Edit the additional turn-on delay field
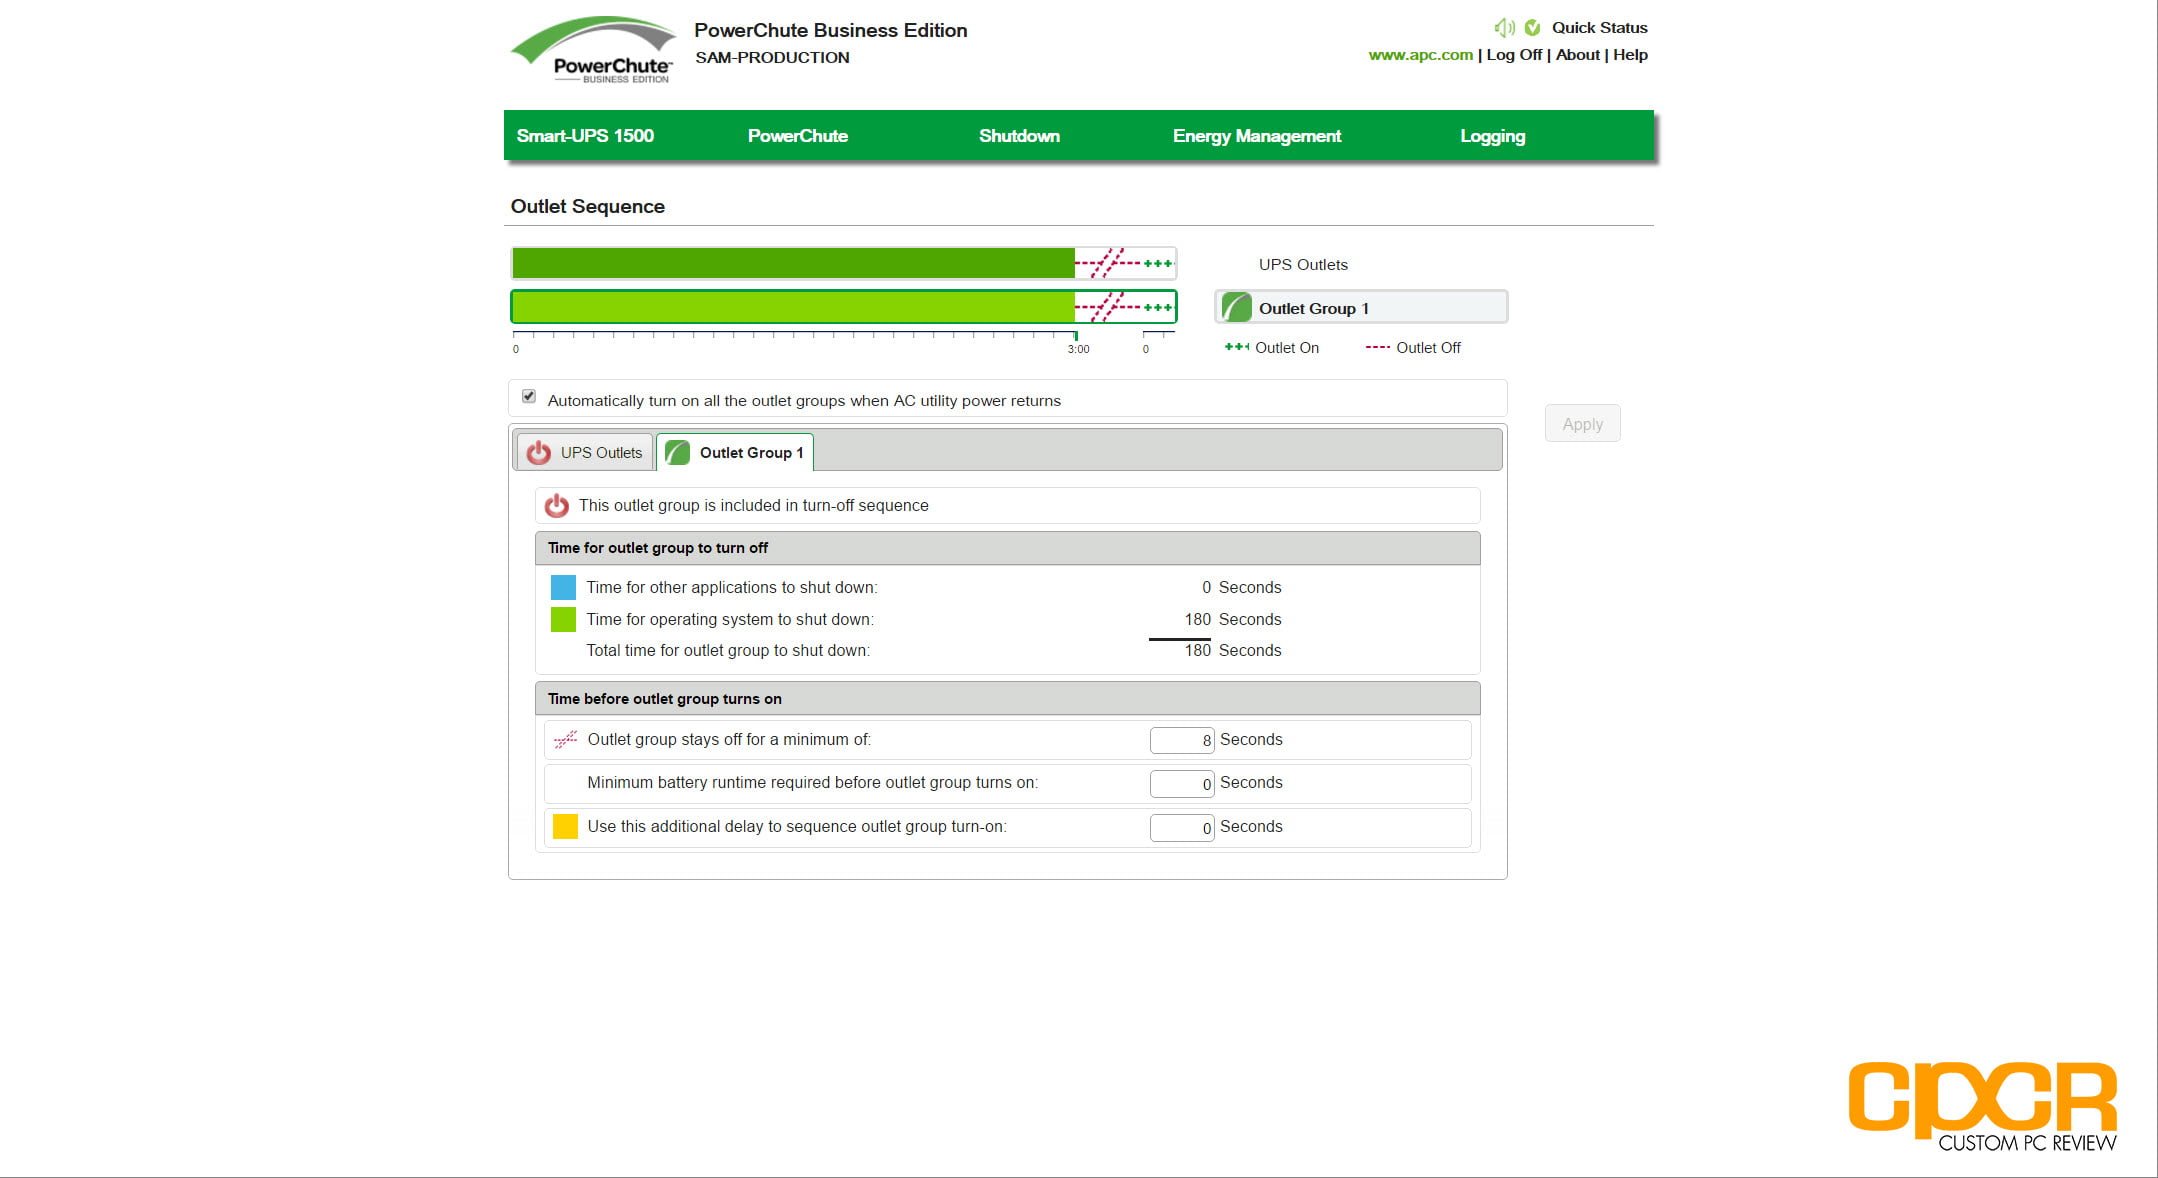The image size is (2158, 1178). [x=1182, y=827]
